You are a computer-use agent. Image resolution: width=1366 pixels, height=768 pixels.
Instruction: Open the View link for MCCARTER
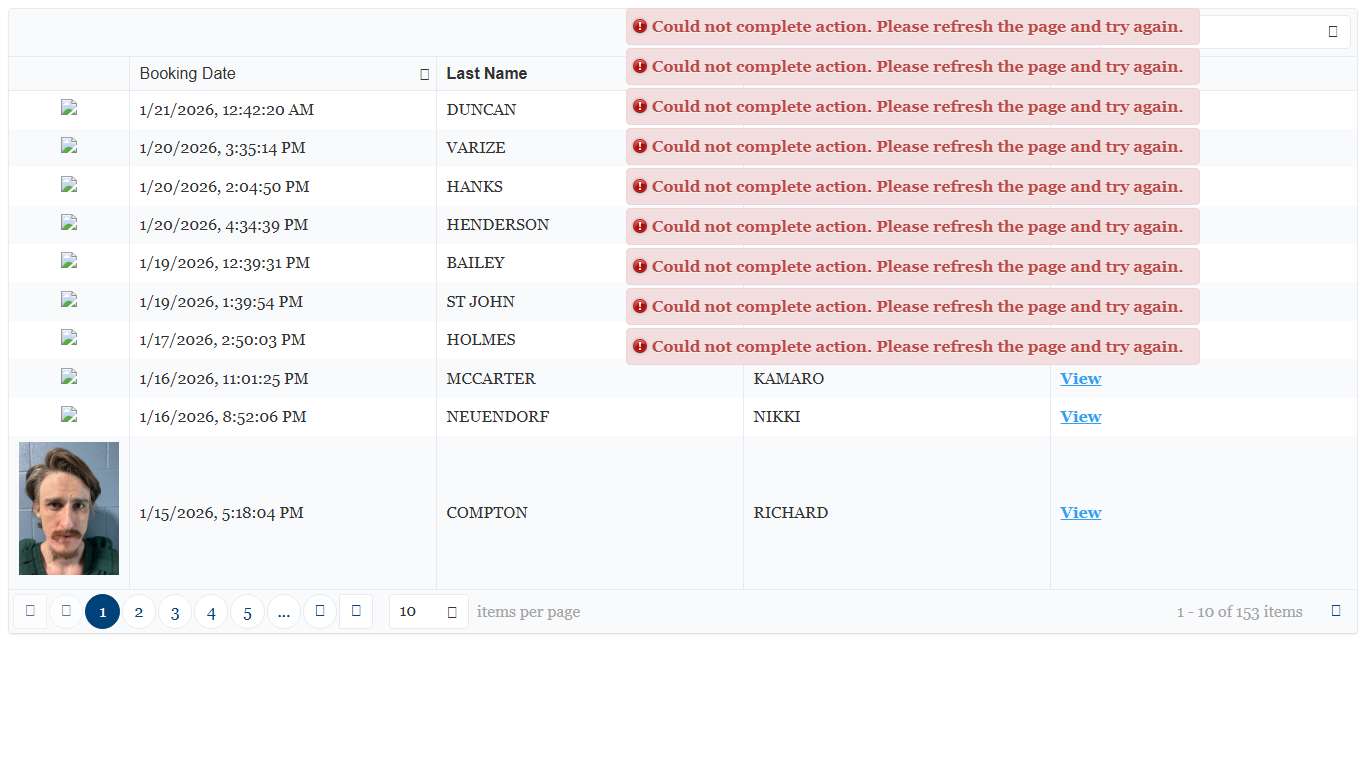pyautogui.click(x=1080, y=379)
